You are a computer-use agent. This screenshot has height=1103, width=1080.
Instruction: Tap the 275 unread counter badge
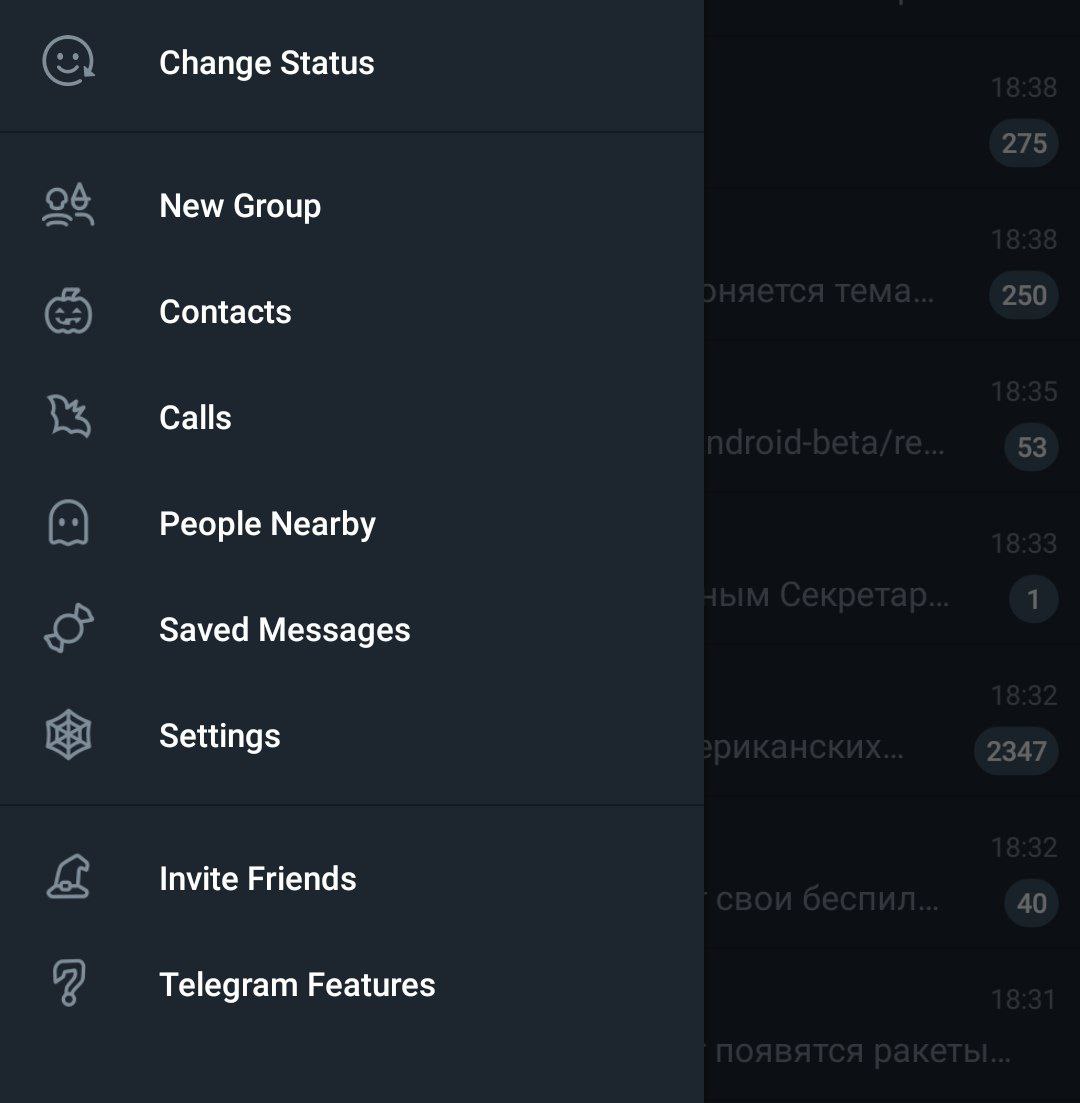tap(1023, 143)
